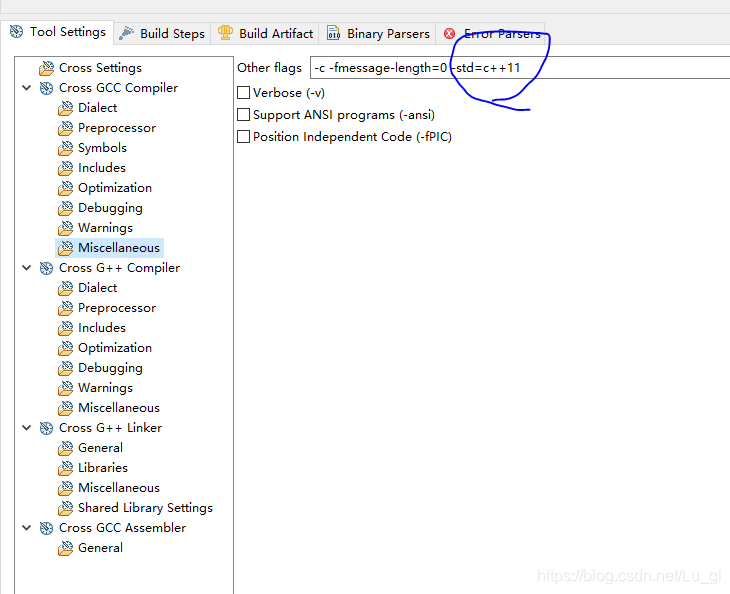Collapse the Cross GCC Compiler node
This screenshot has height=594, width=730.
(x=27, y=88)
